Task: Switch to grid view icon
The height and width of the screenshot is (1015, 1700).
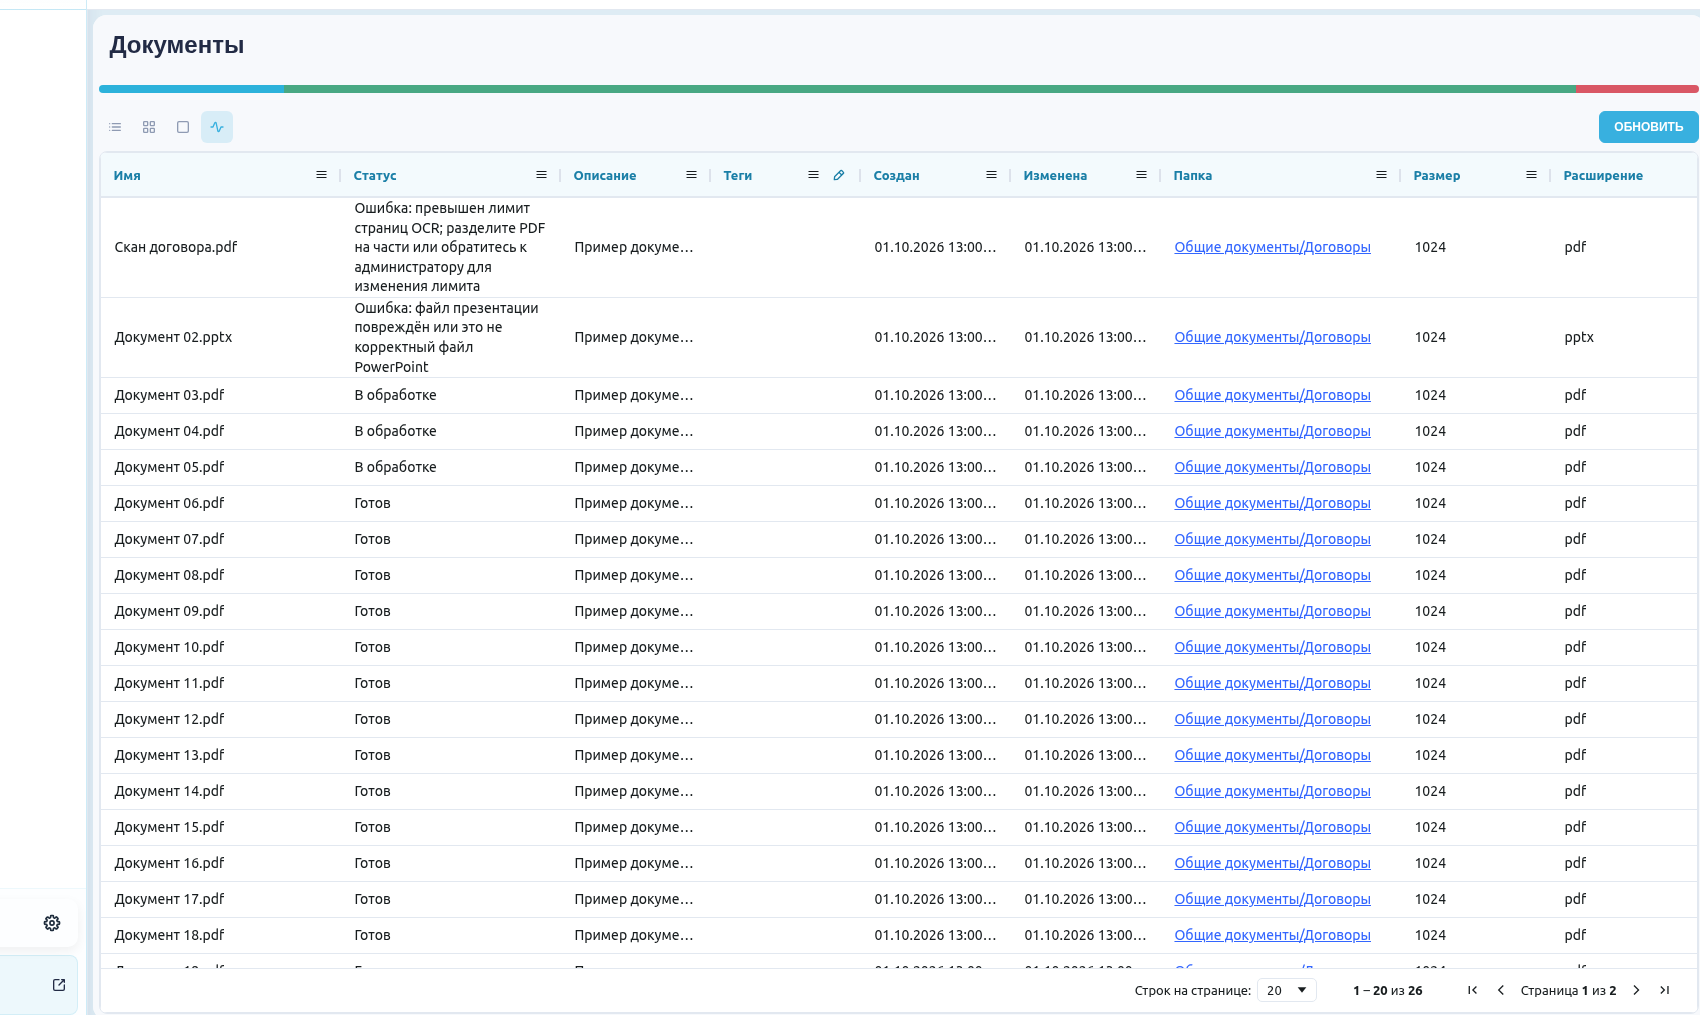Action: pos(149,127)
